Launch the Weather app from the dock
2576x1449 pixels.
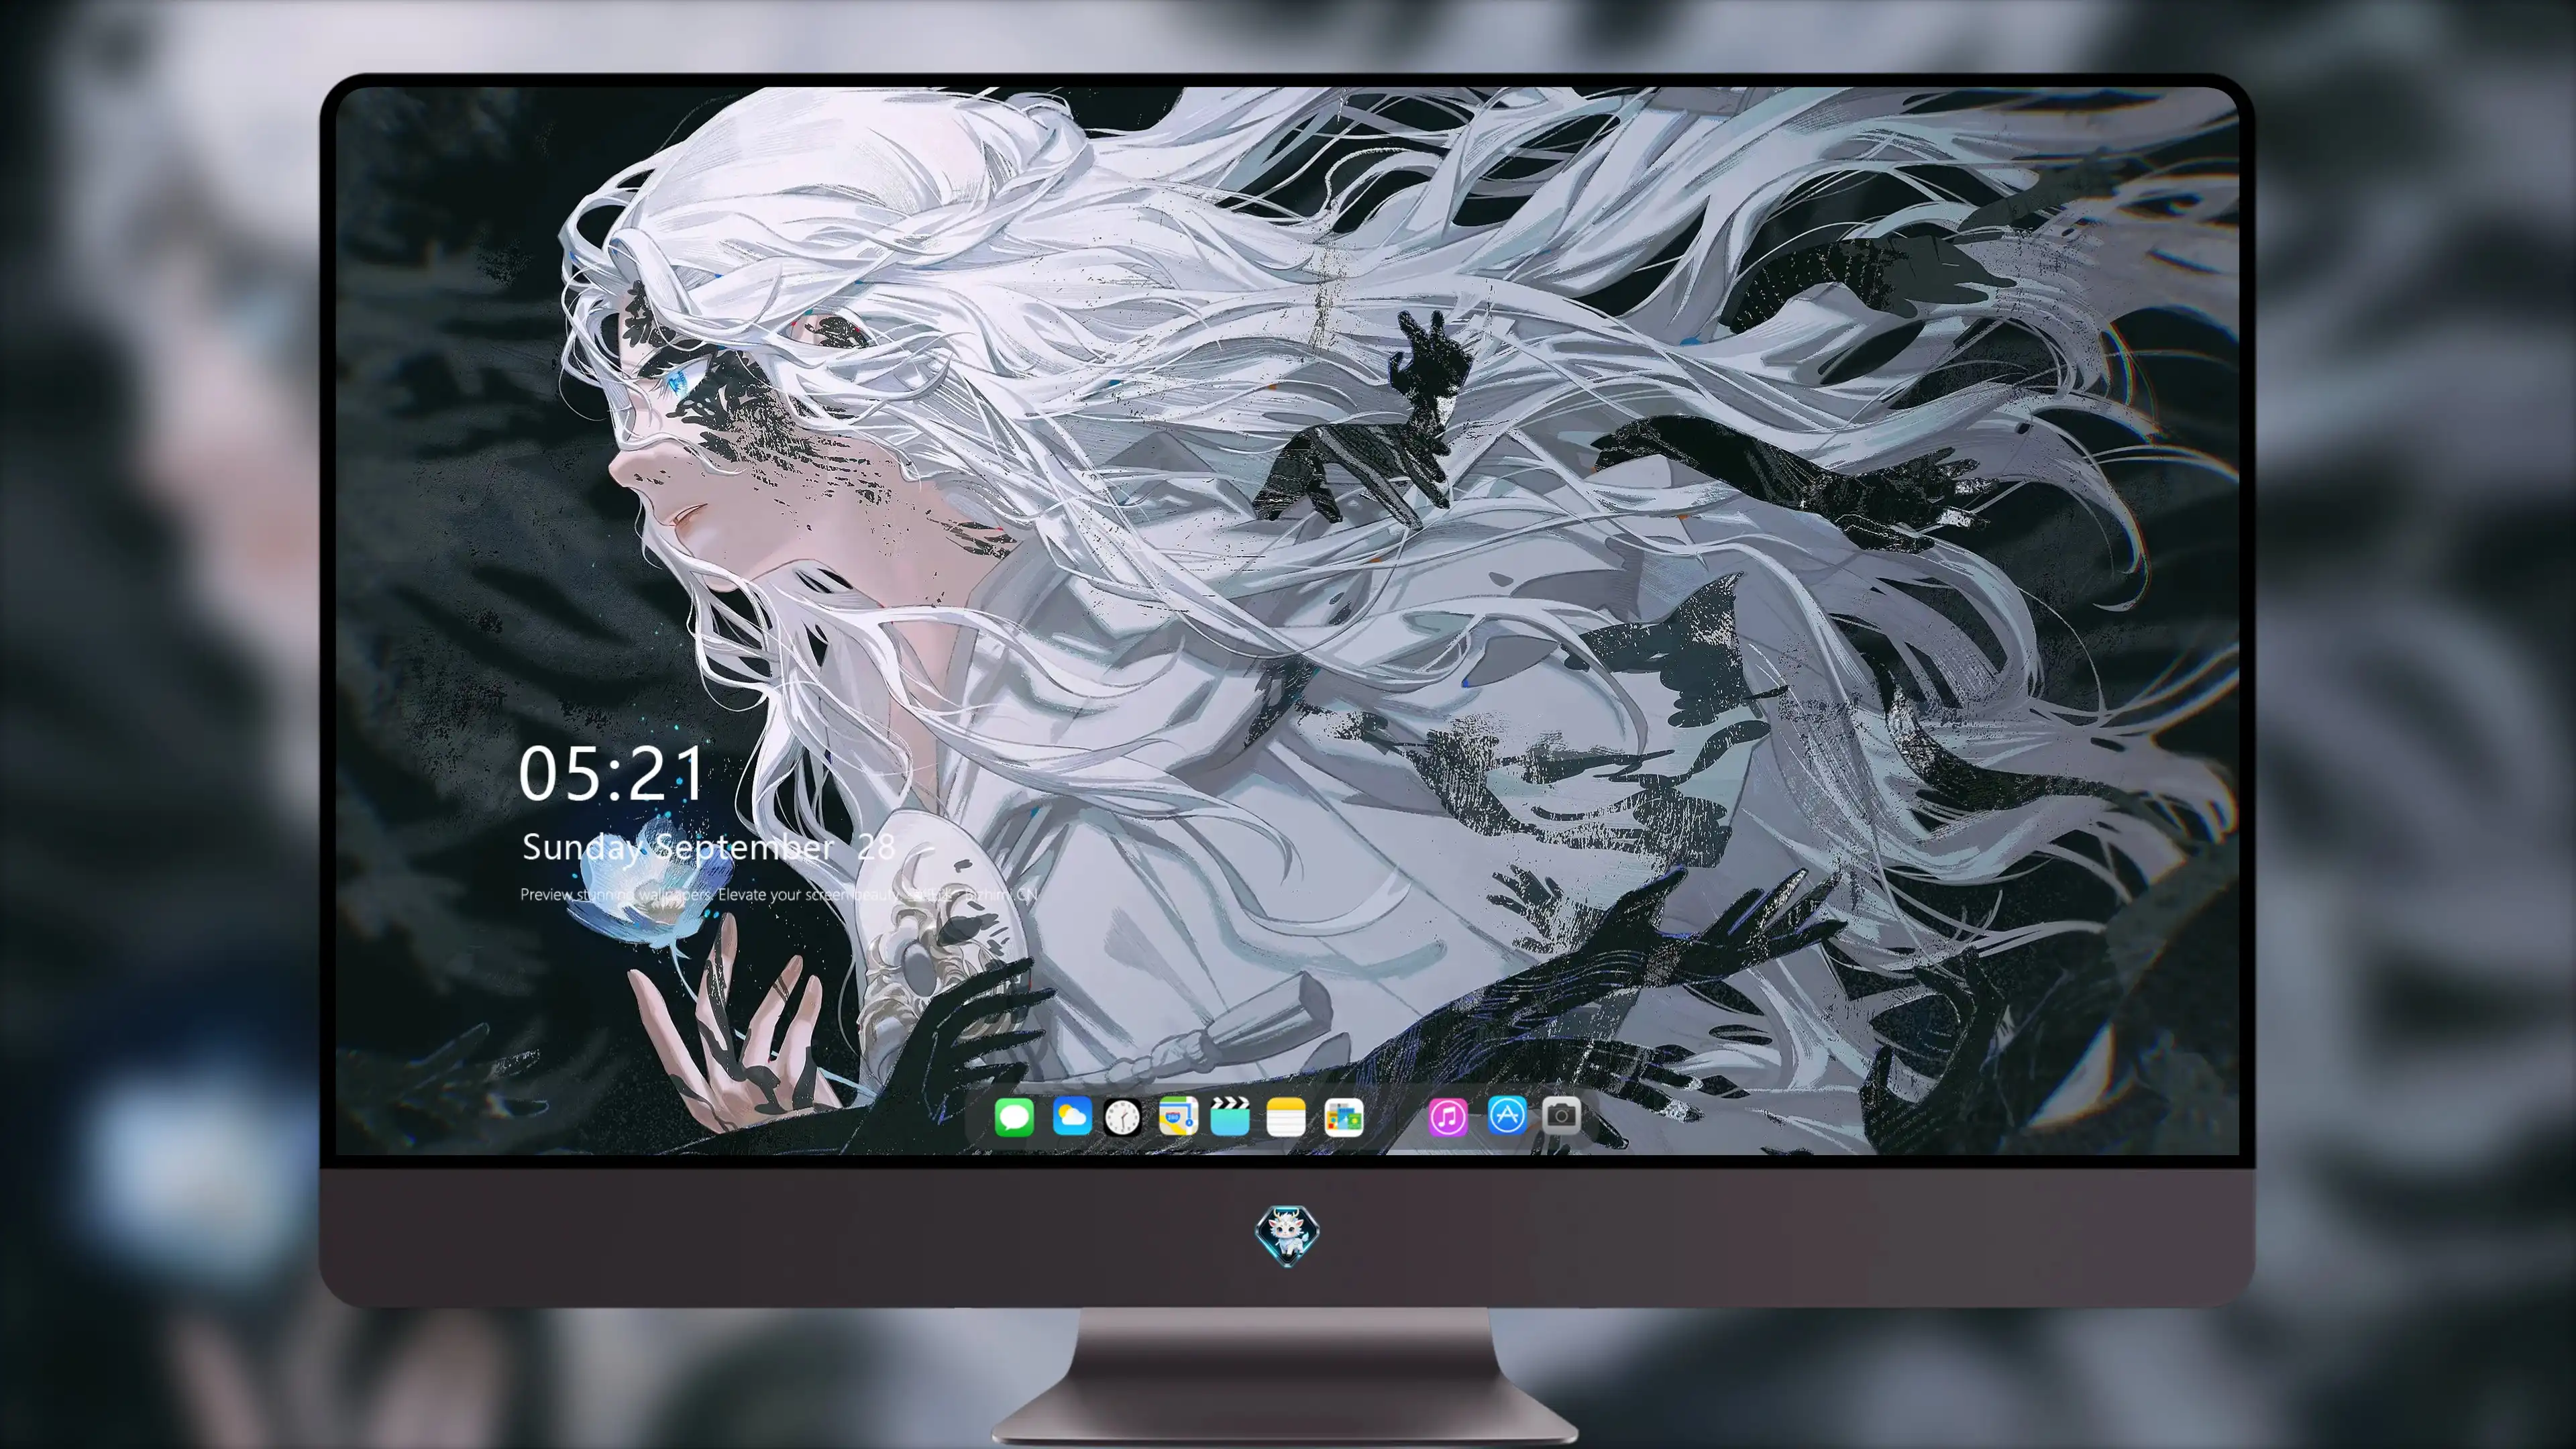coord(1071,1117)
